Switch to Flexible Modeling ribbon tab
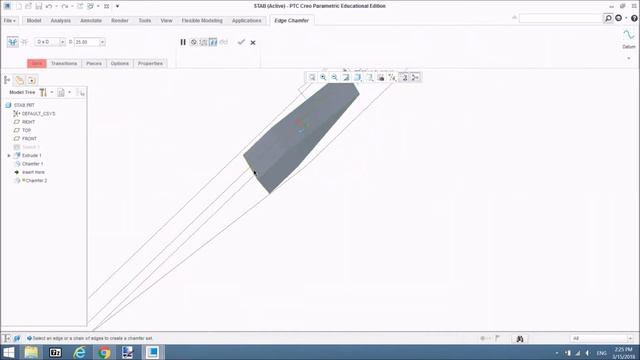 [202, 20]
